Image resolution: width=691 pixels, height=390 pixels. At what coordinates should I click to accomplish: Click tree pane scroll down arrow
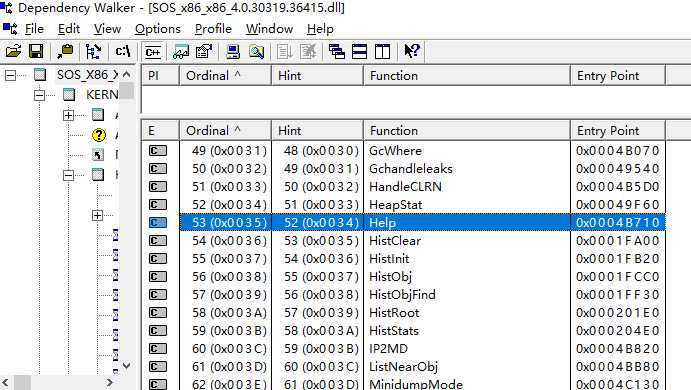click(x=126, y=365)
